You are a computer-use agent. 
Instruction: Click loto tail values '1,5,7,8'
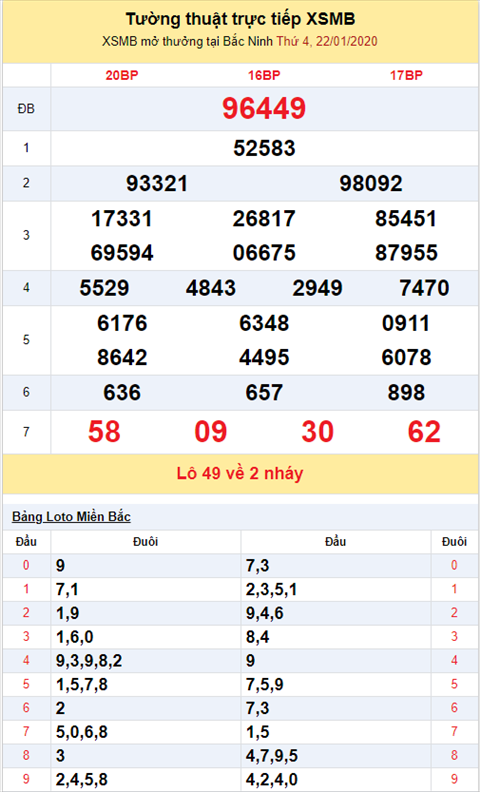[x=81, y=685]
